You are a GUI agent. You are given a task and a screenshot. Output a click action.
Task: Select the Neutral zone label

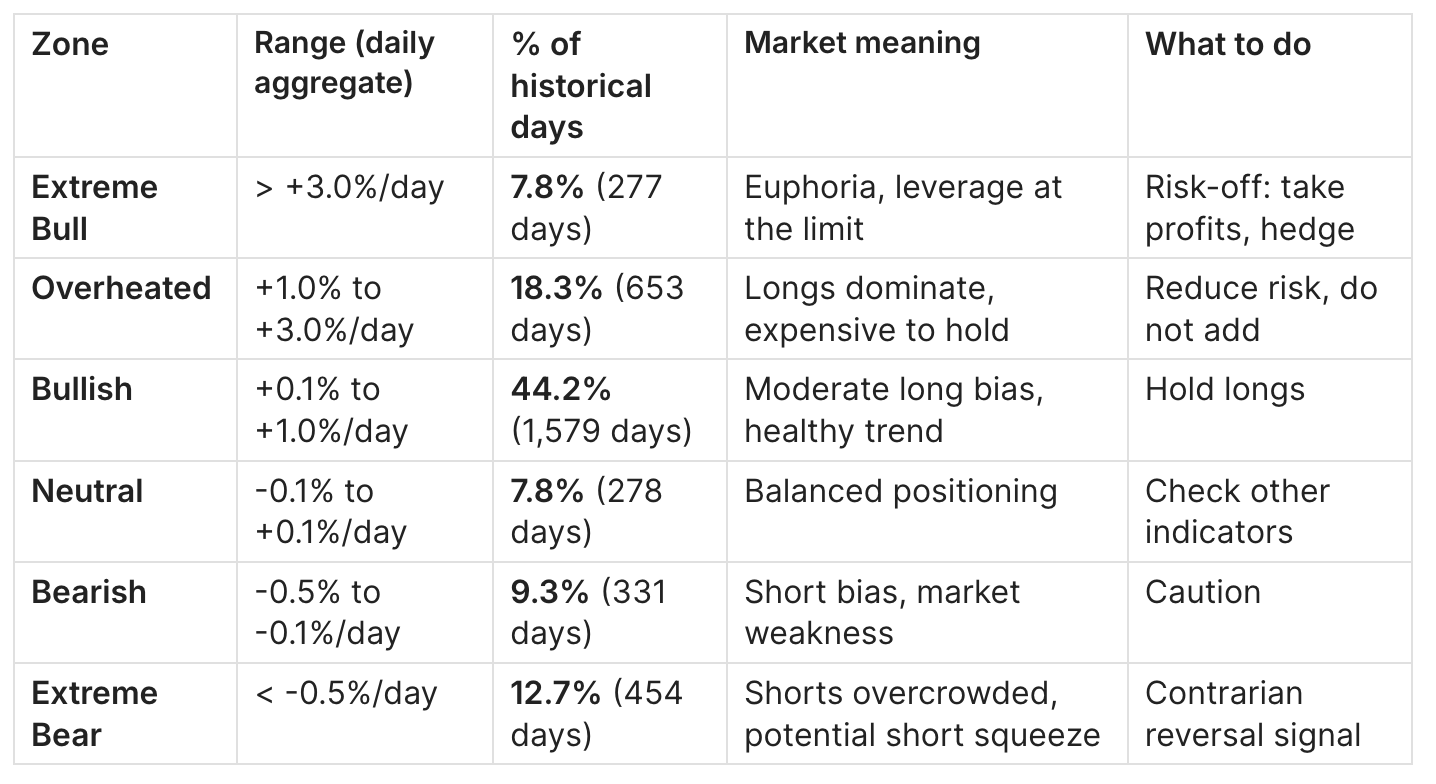click(x=87, y=491)
